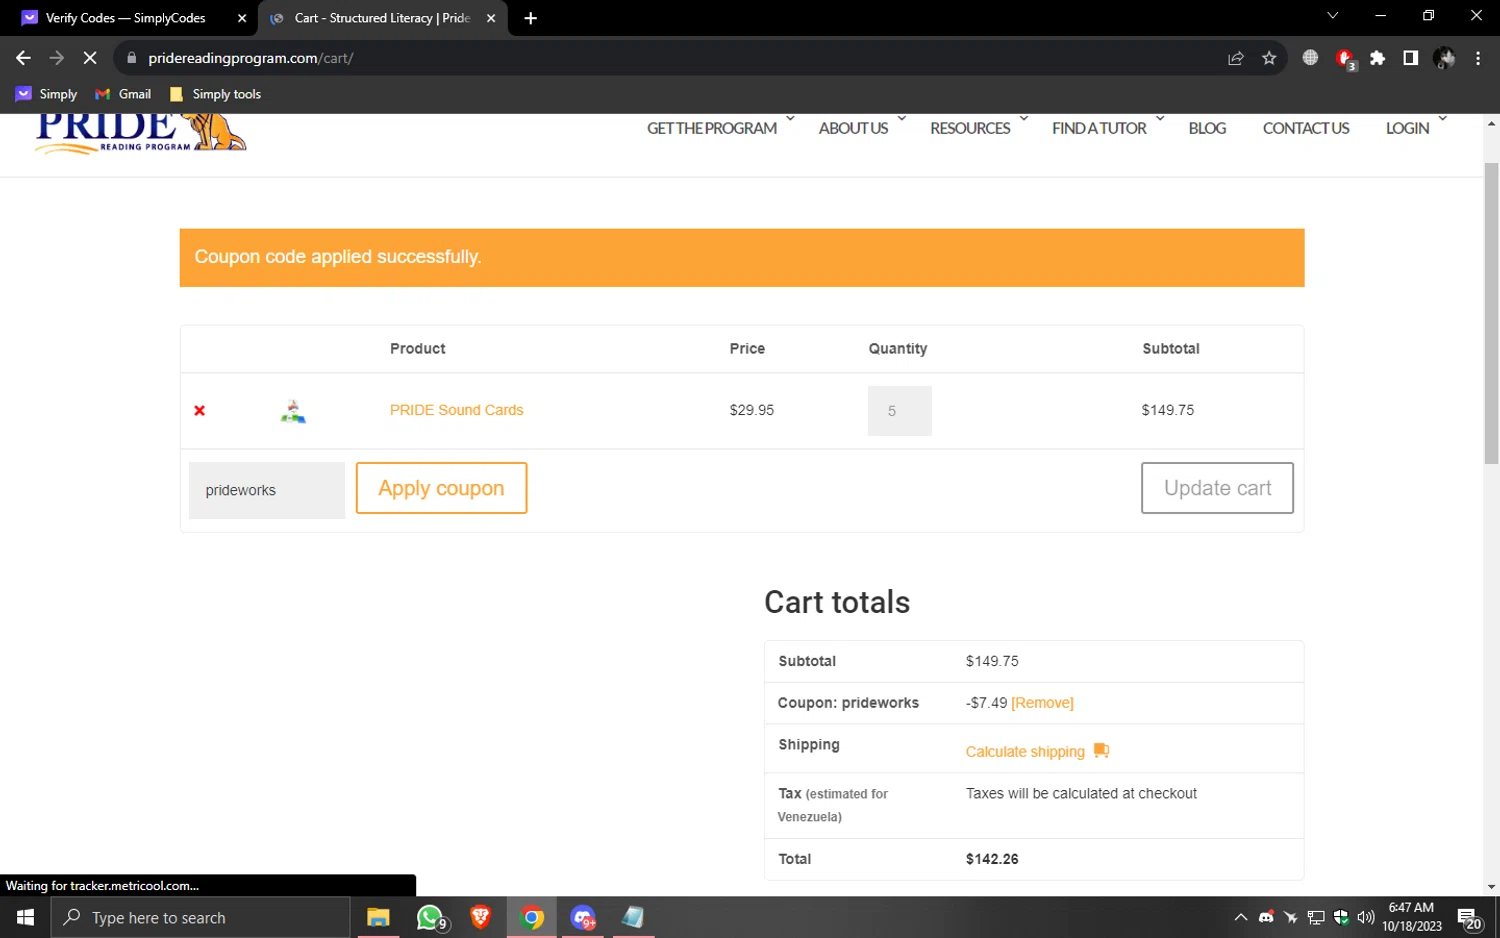Expand the RESOURCES chevron arrow
Screen dimensions: 1500x938
pos(1023,118)
